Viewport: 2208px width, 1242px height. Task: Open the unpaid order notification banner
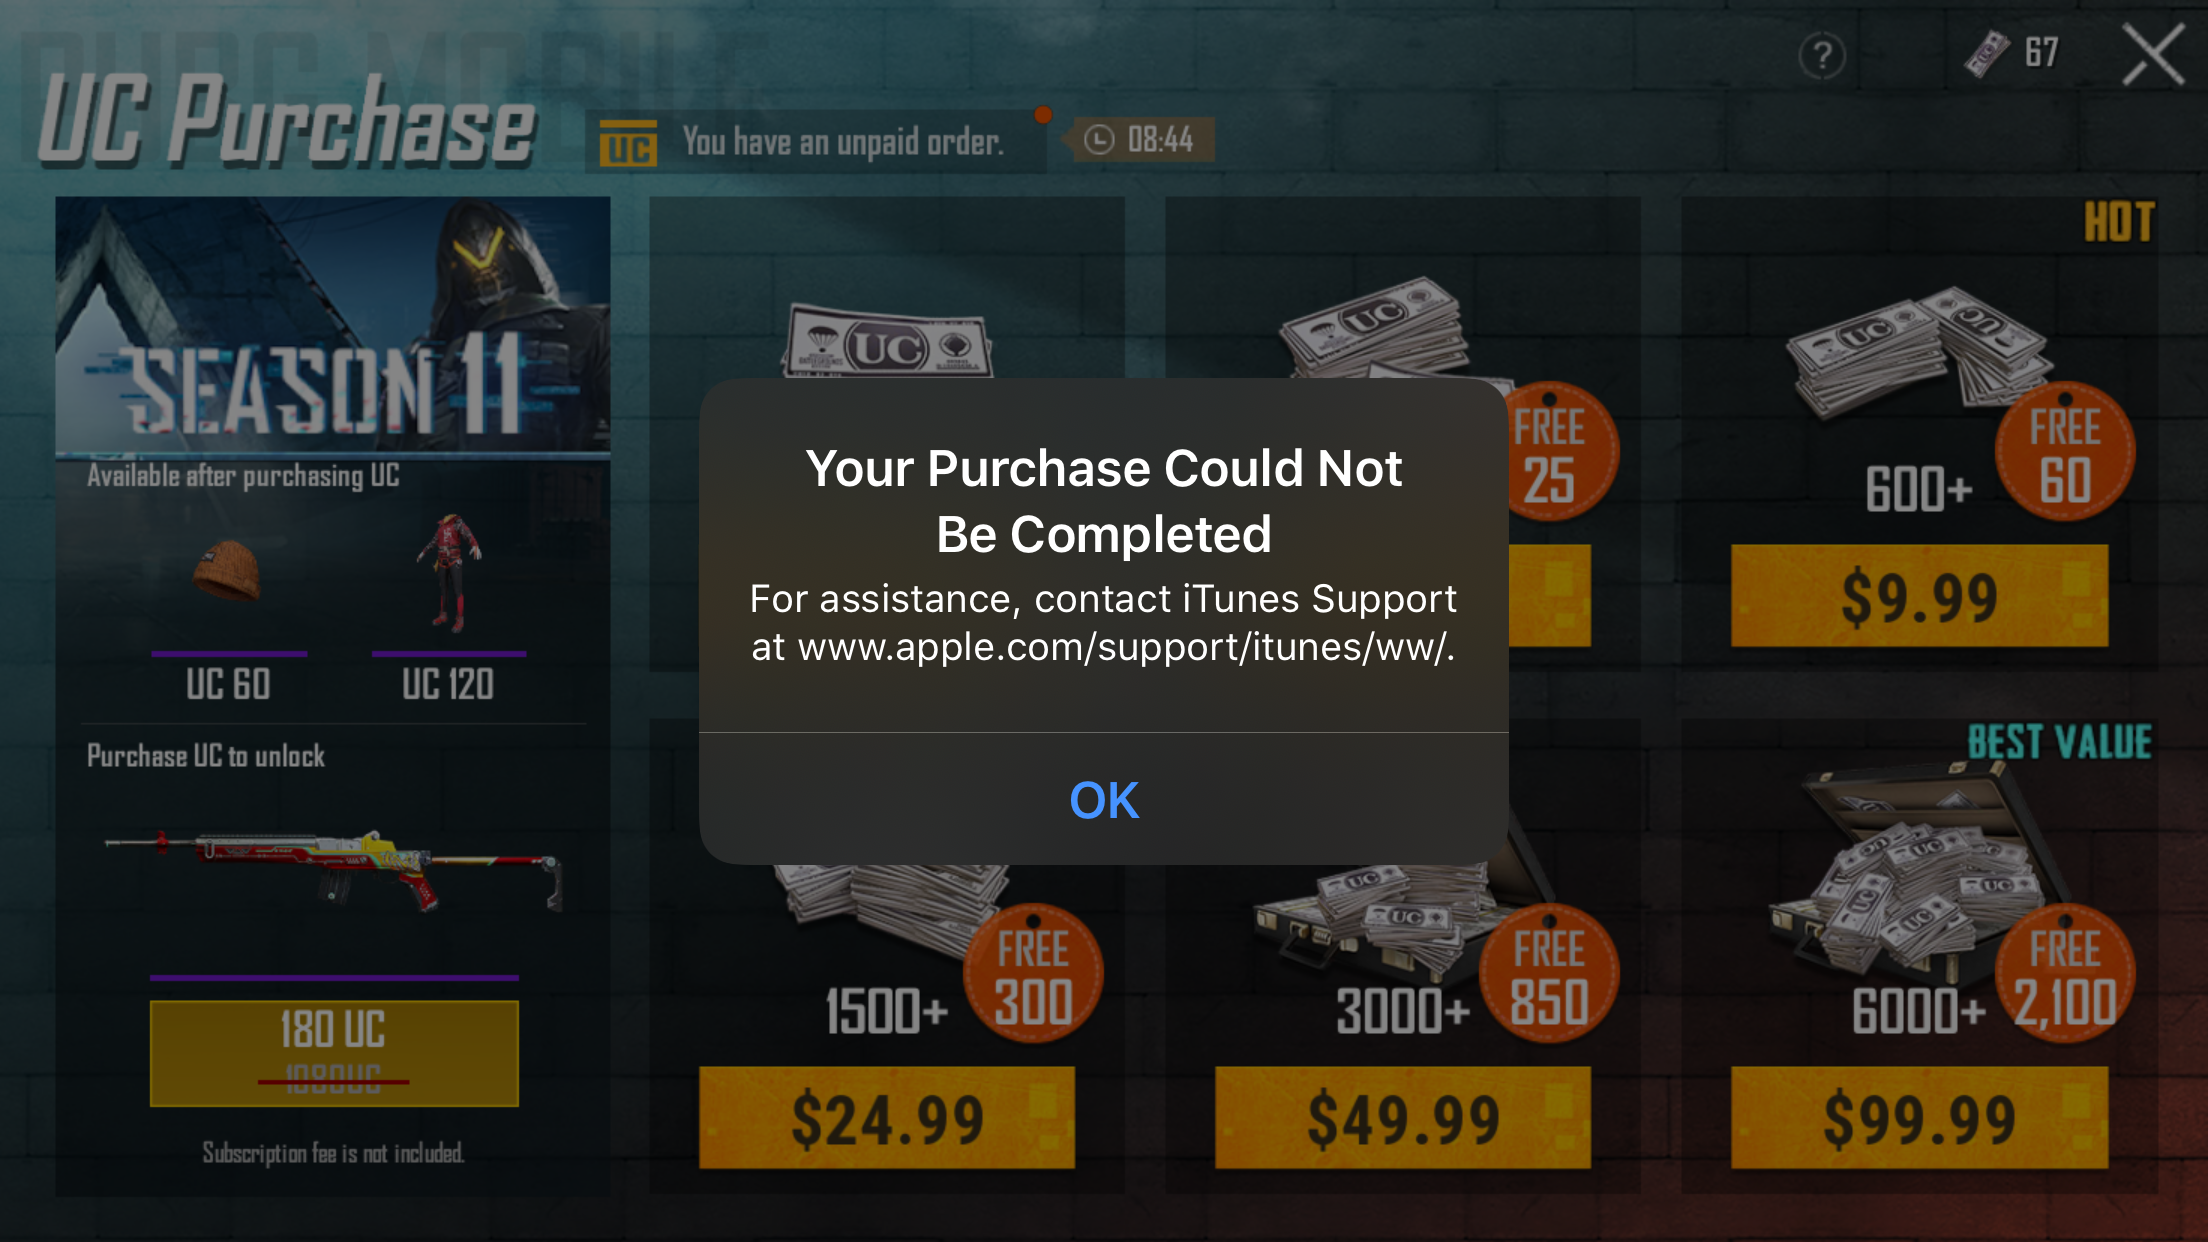point(815,142)
